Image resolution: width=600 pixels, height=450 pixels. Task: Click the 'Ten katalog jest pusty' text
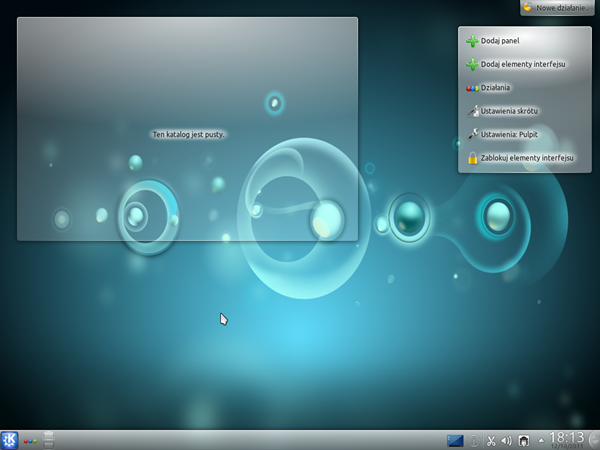188,133
